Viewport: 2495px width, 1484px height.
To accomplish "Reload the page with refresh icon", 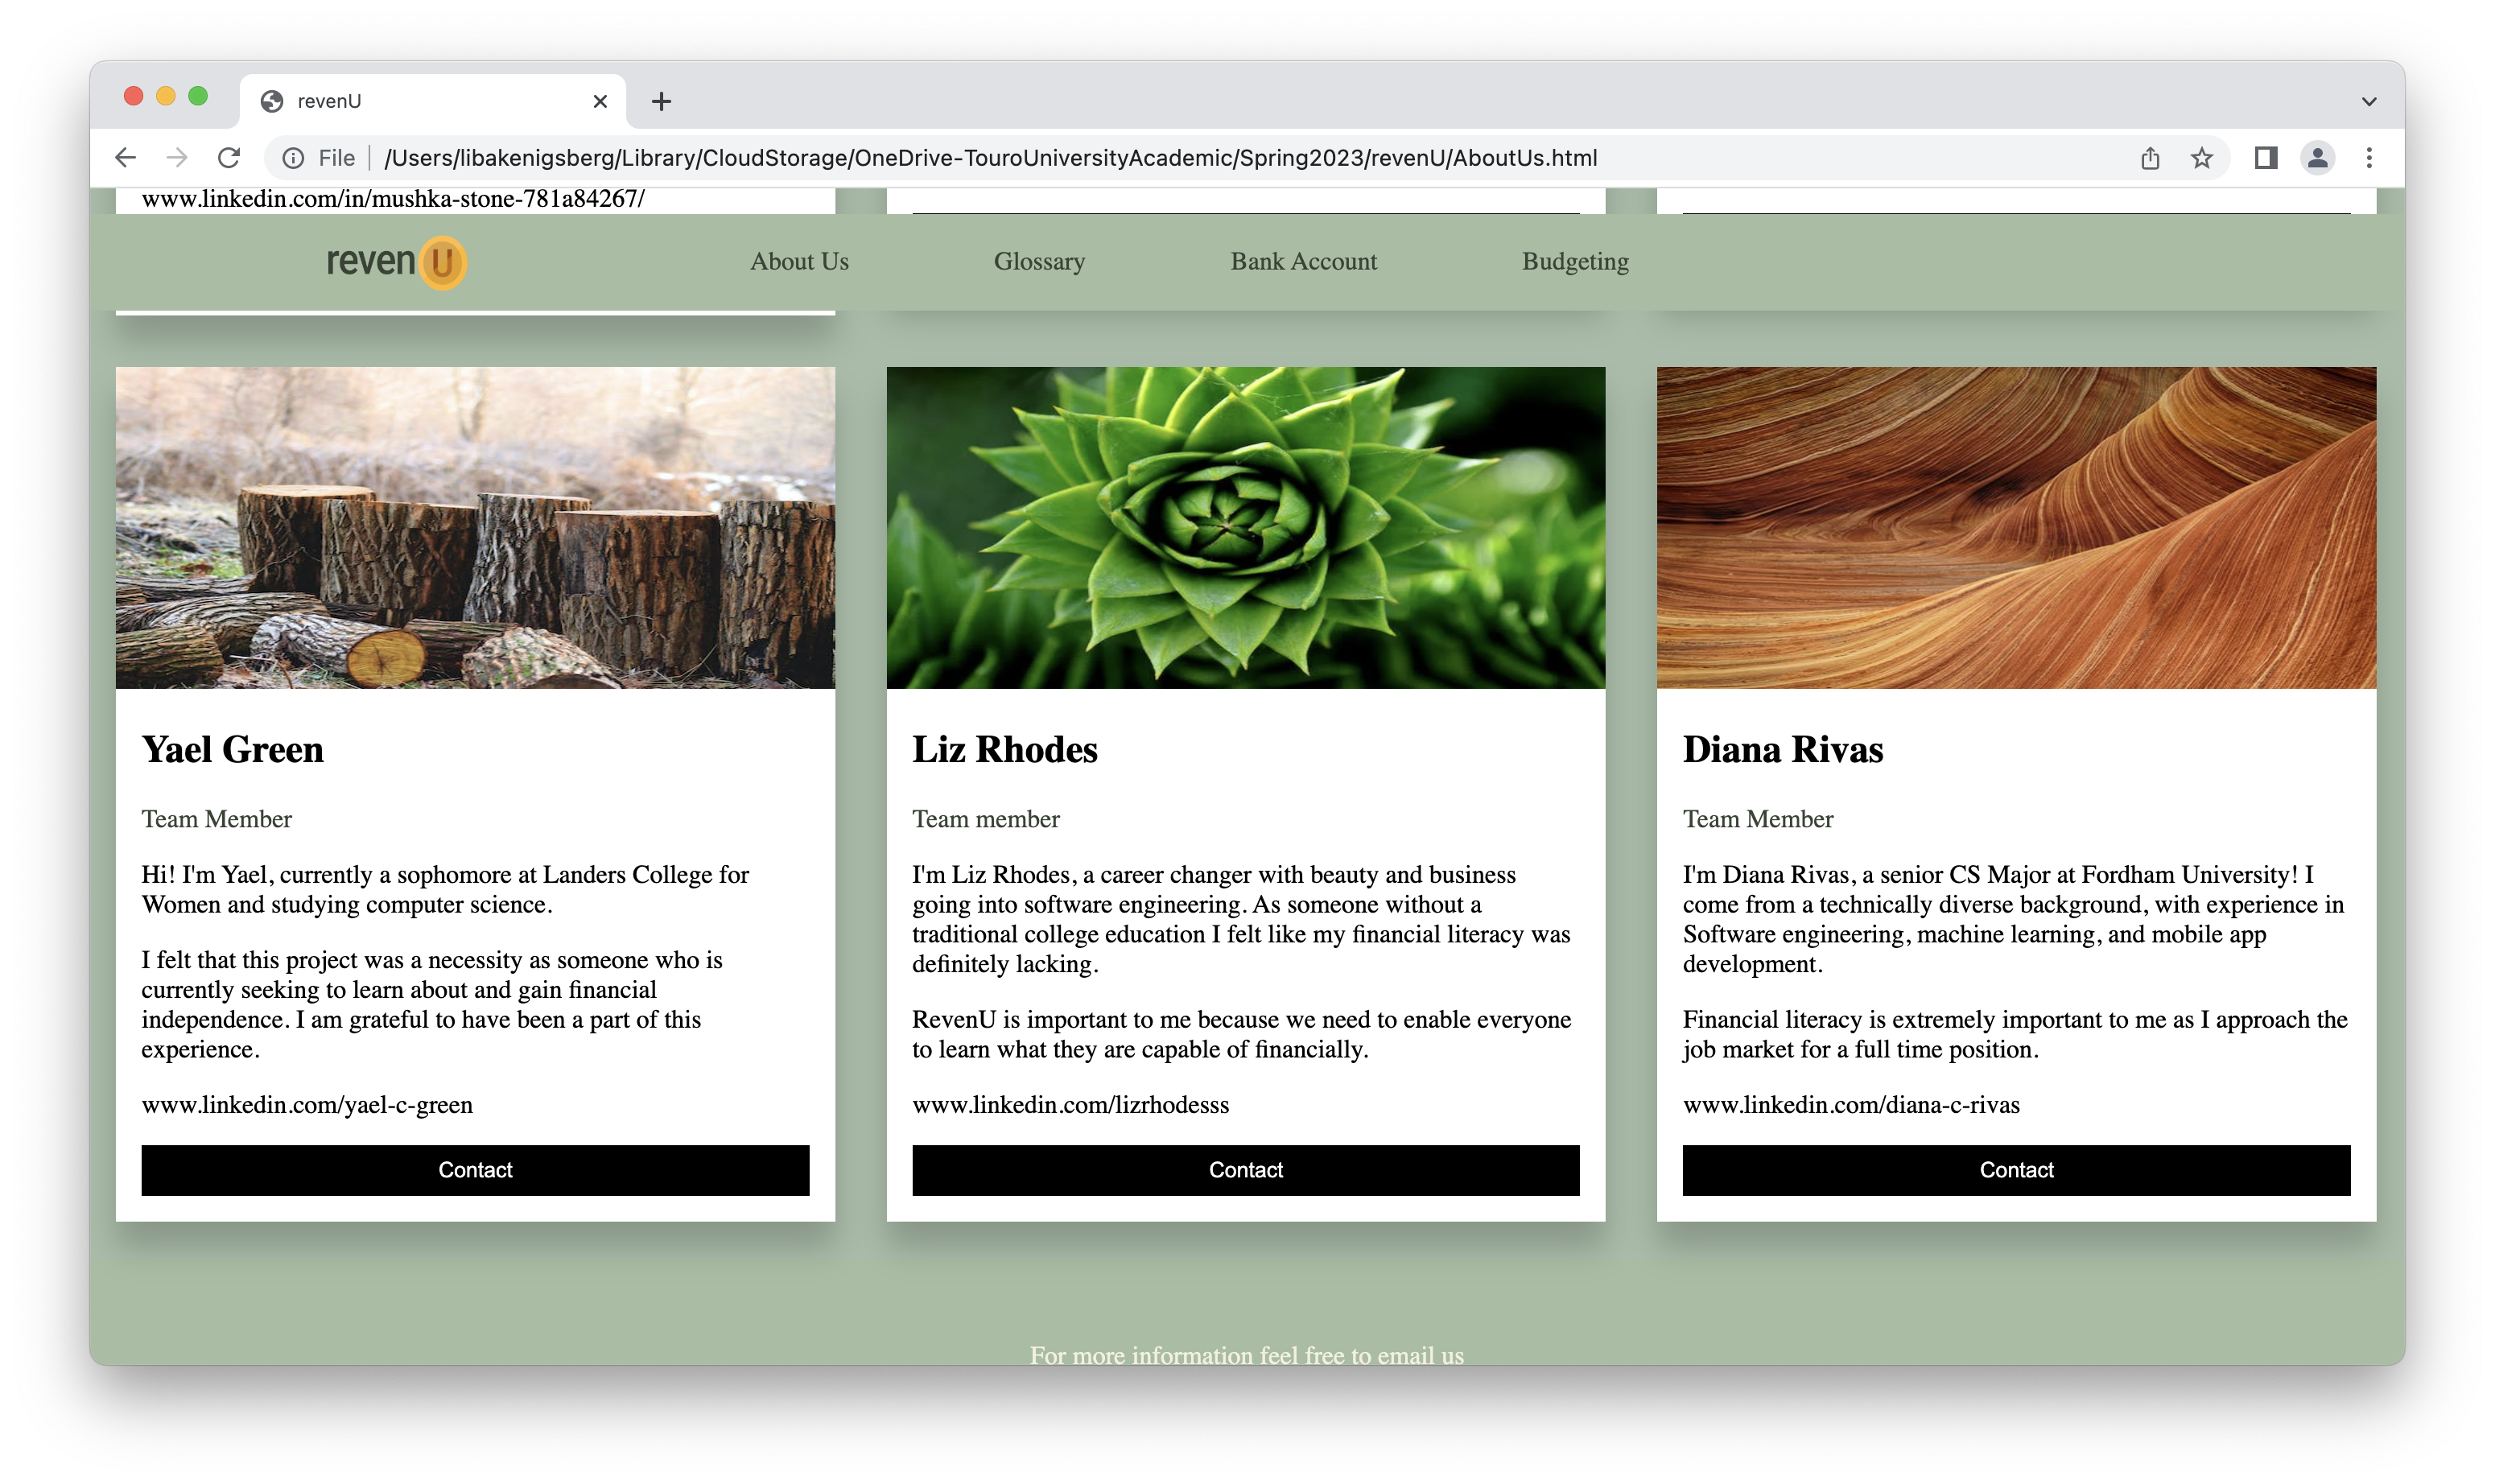I will (229, 158).
